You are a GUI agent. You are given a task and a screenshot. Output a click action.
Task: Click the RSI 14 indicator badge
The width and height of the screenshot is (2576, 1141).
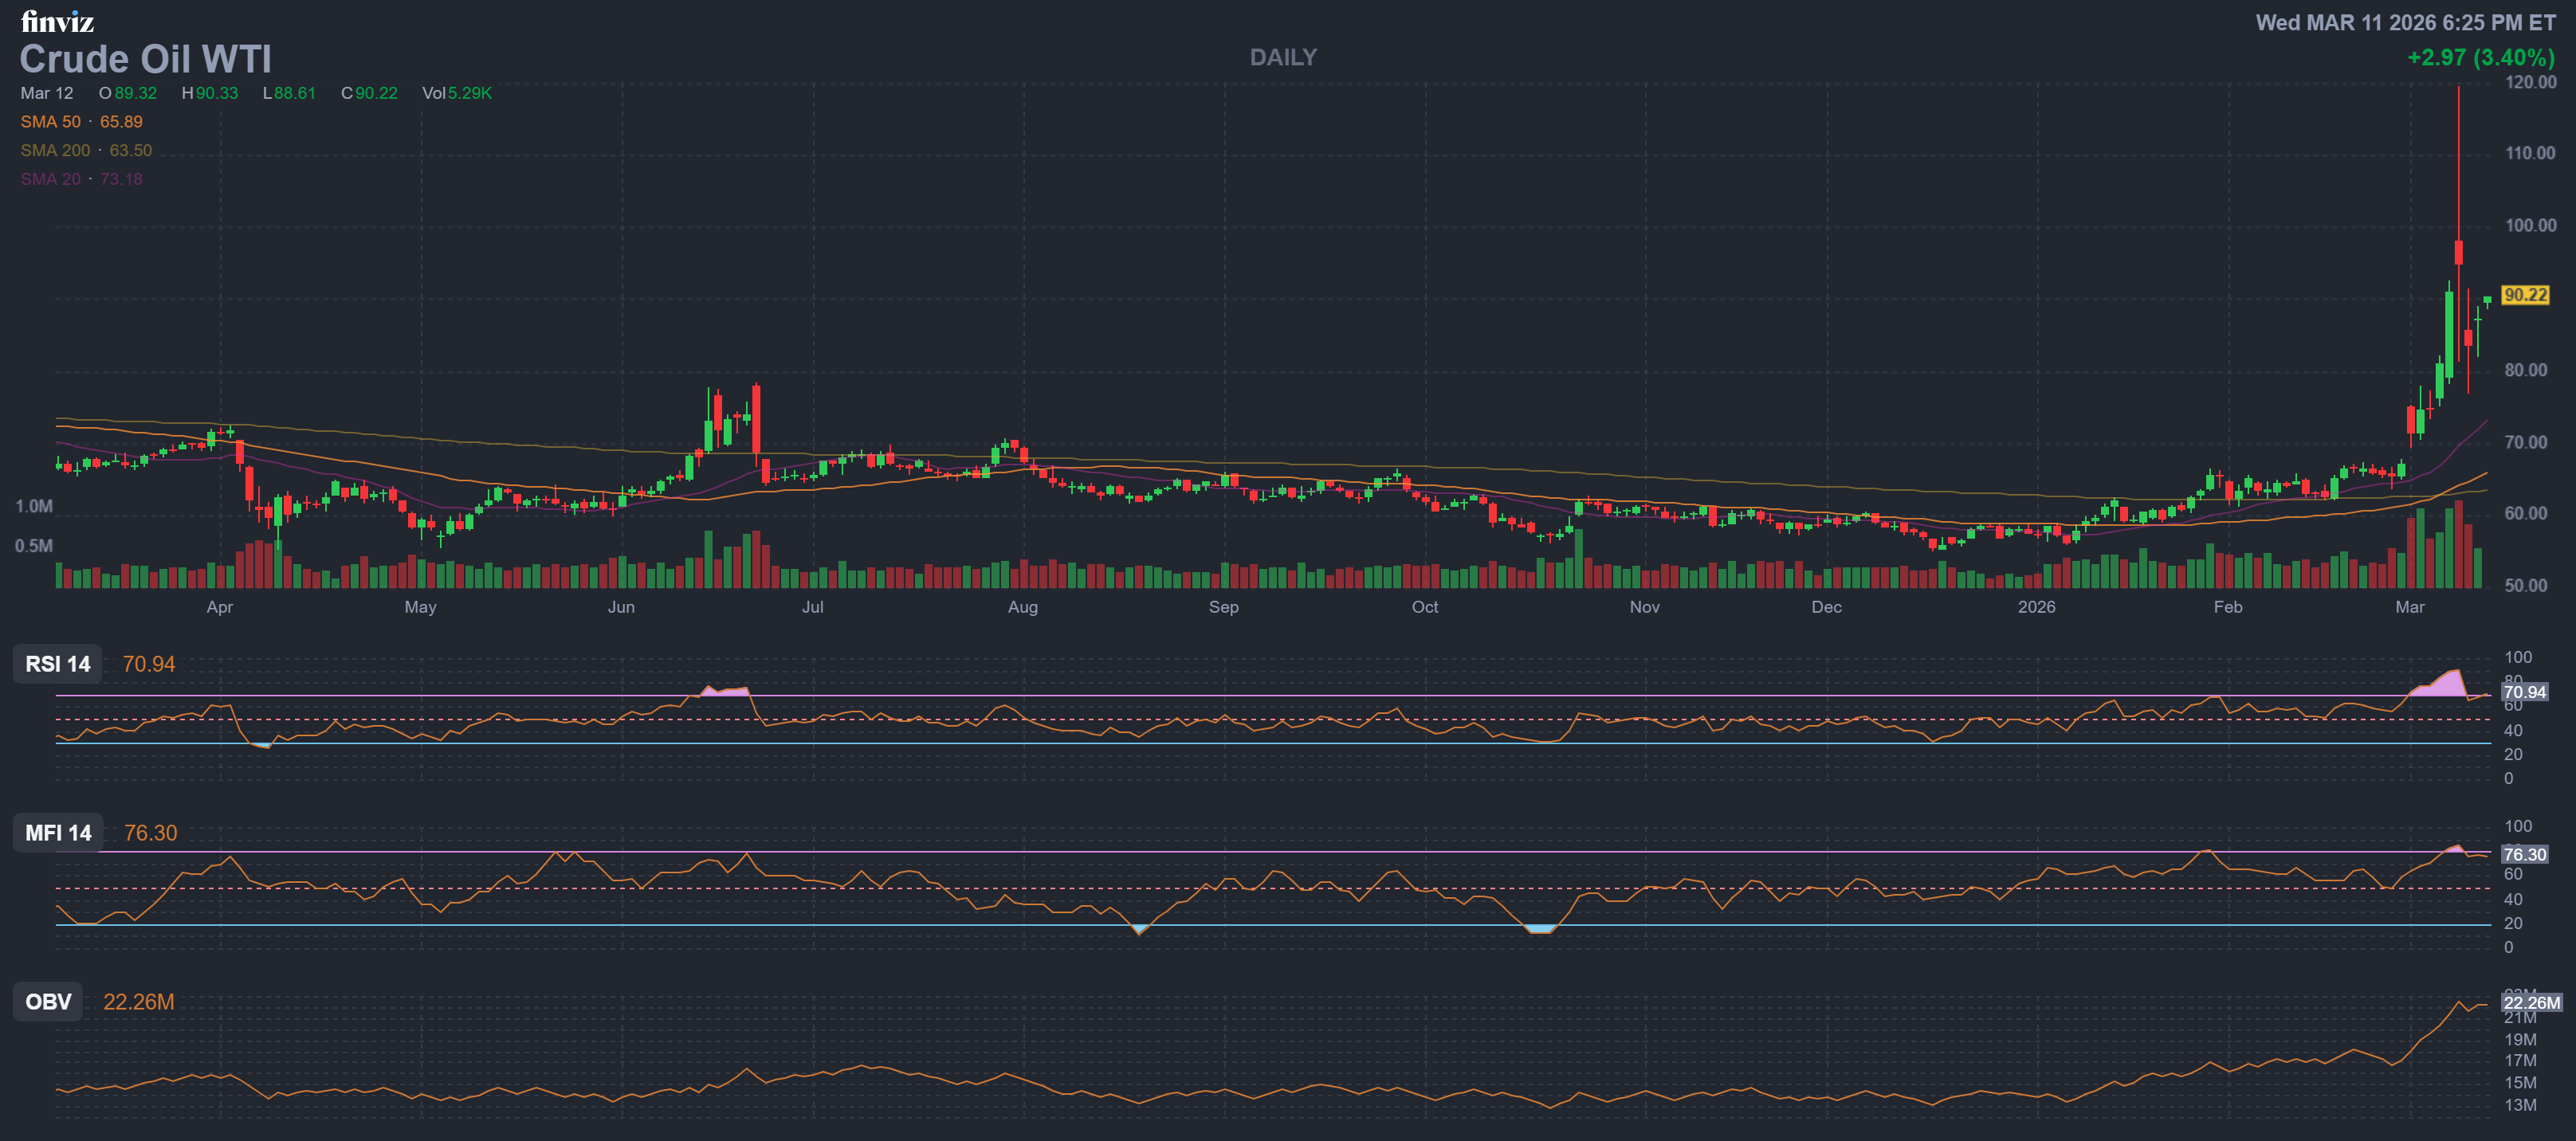(57, 664)
